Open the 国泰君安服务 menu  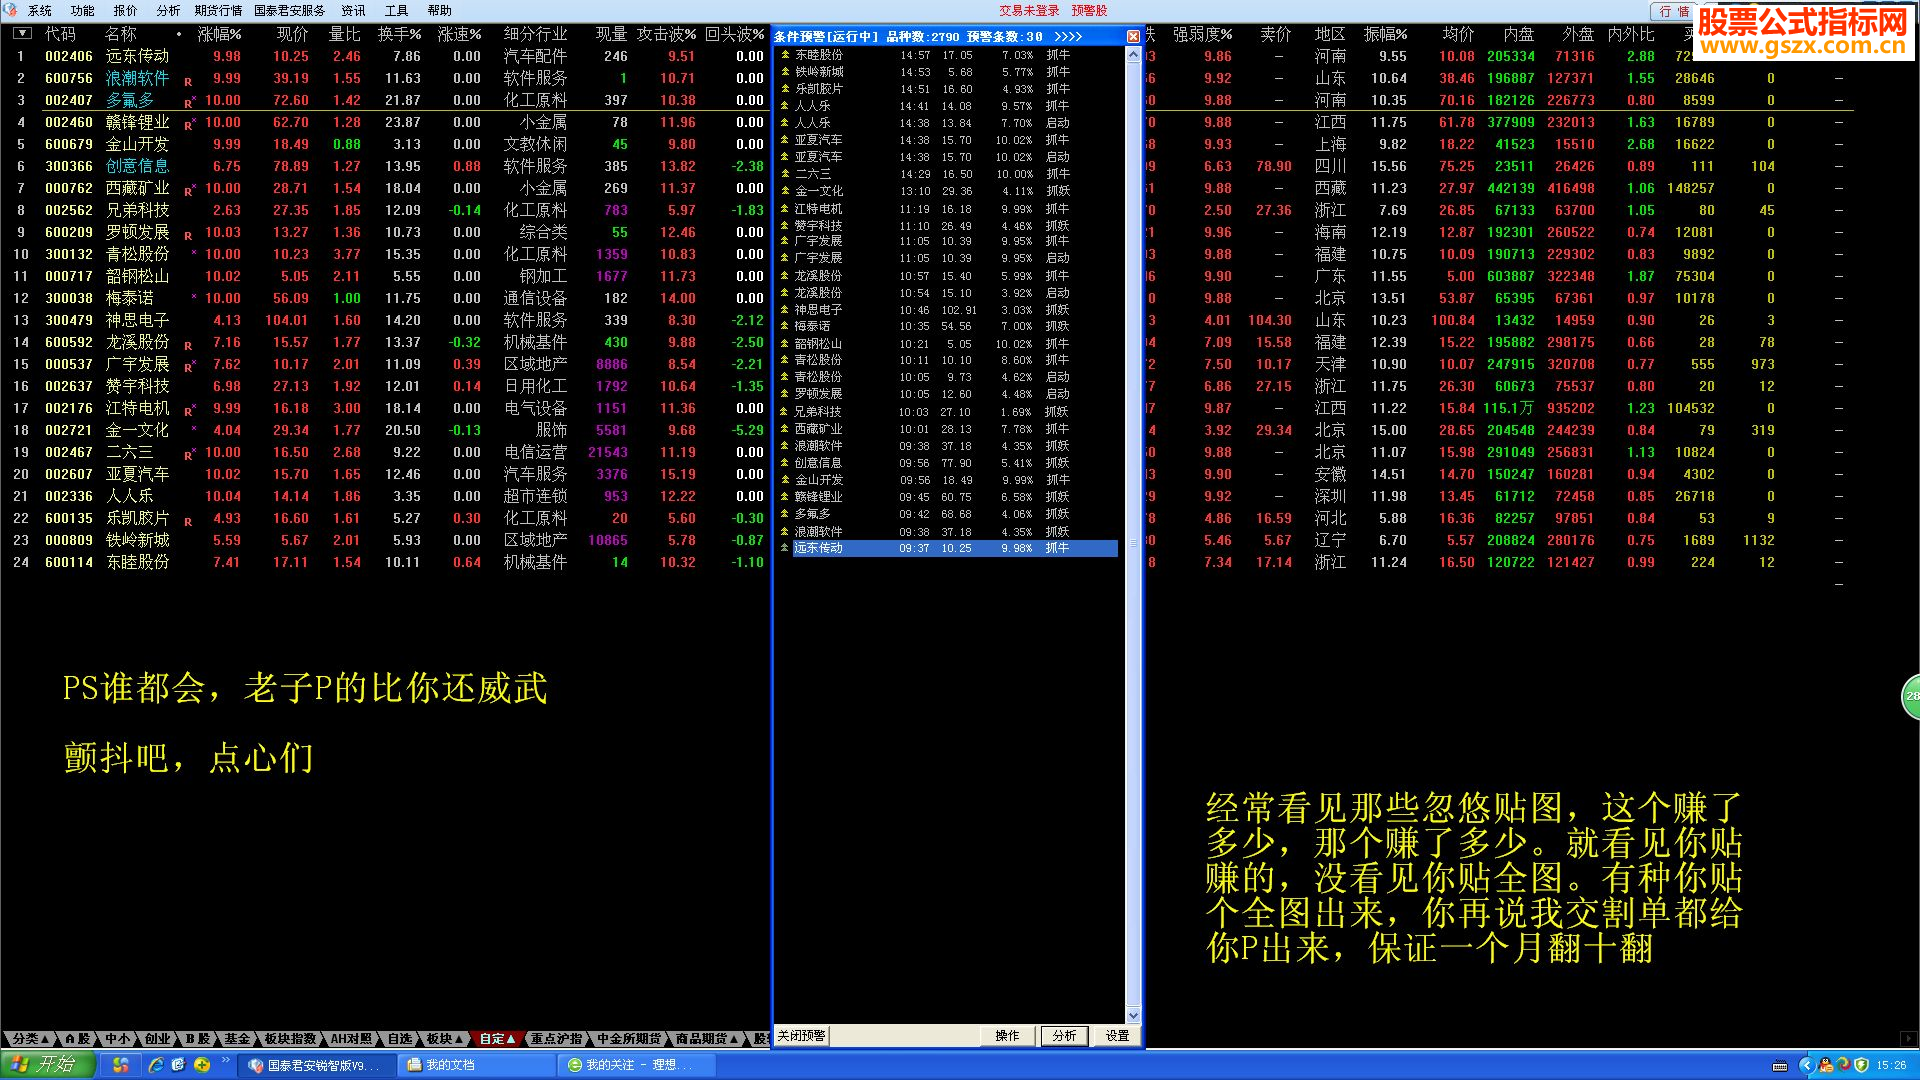coord(290,11)
